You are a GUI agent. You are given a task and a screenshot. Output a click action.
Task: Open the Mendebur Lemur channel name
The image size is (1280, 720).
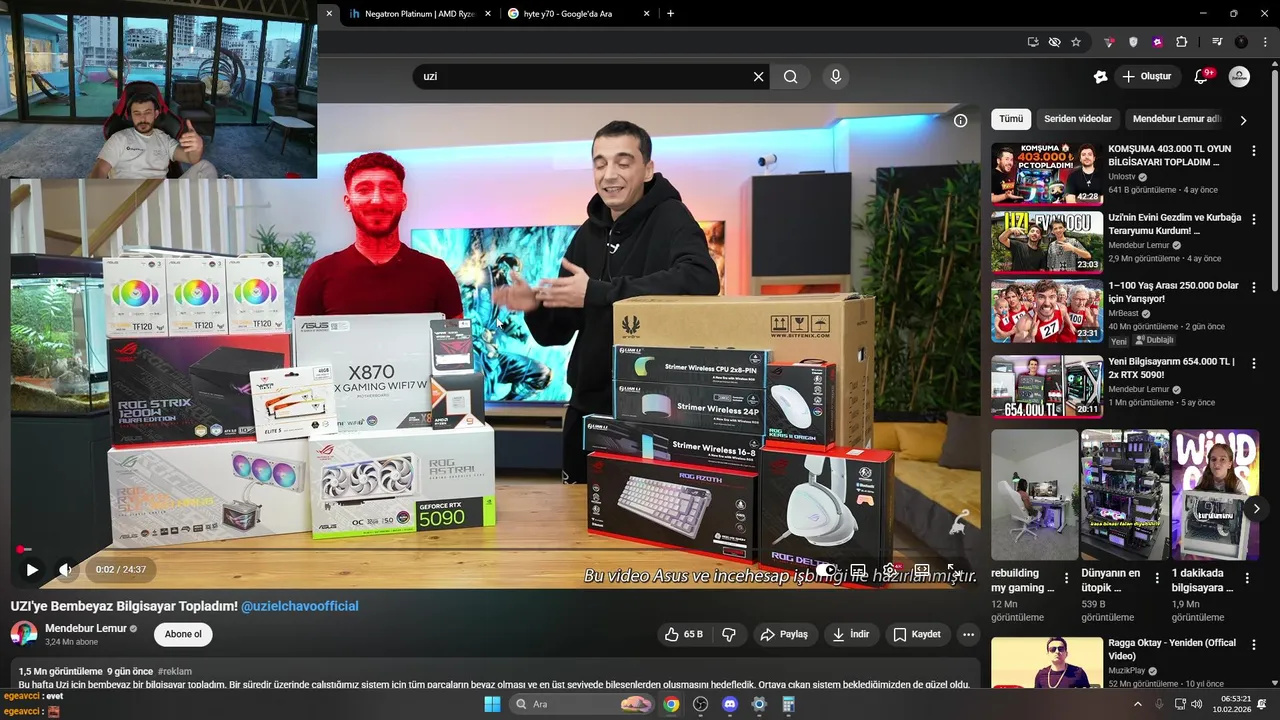(x=86, y=628)
